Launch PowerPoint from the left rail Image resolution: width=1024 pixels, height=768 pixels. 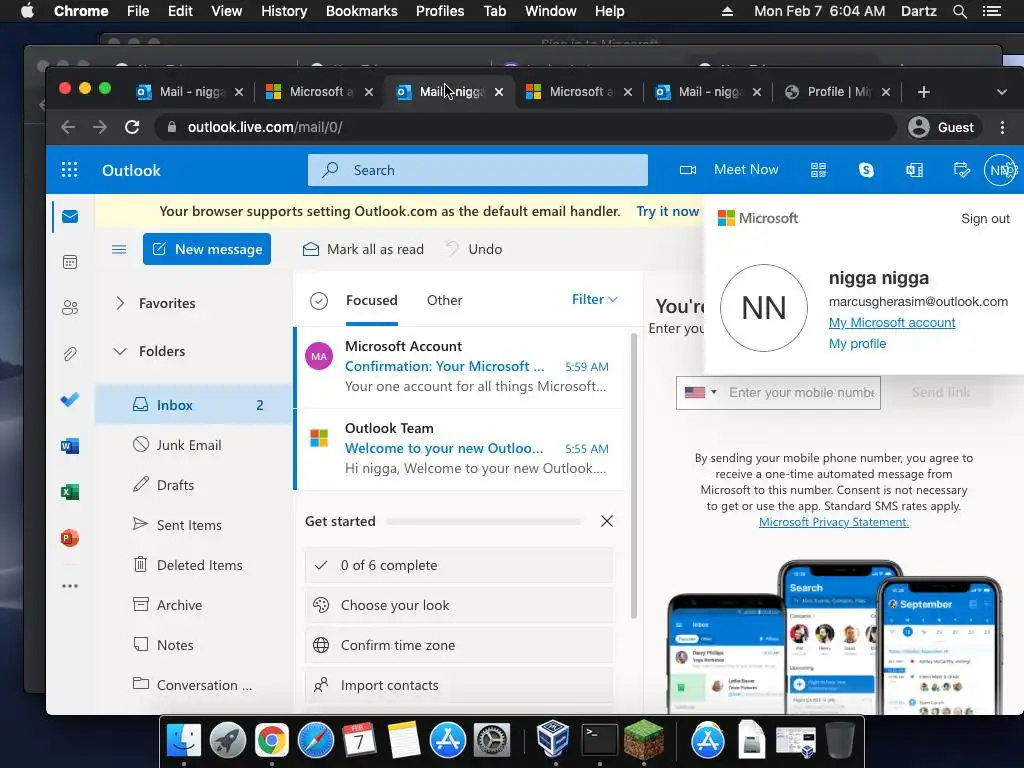(70, 538)
